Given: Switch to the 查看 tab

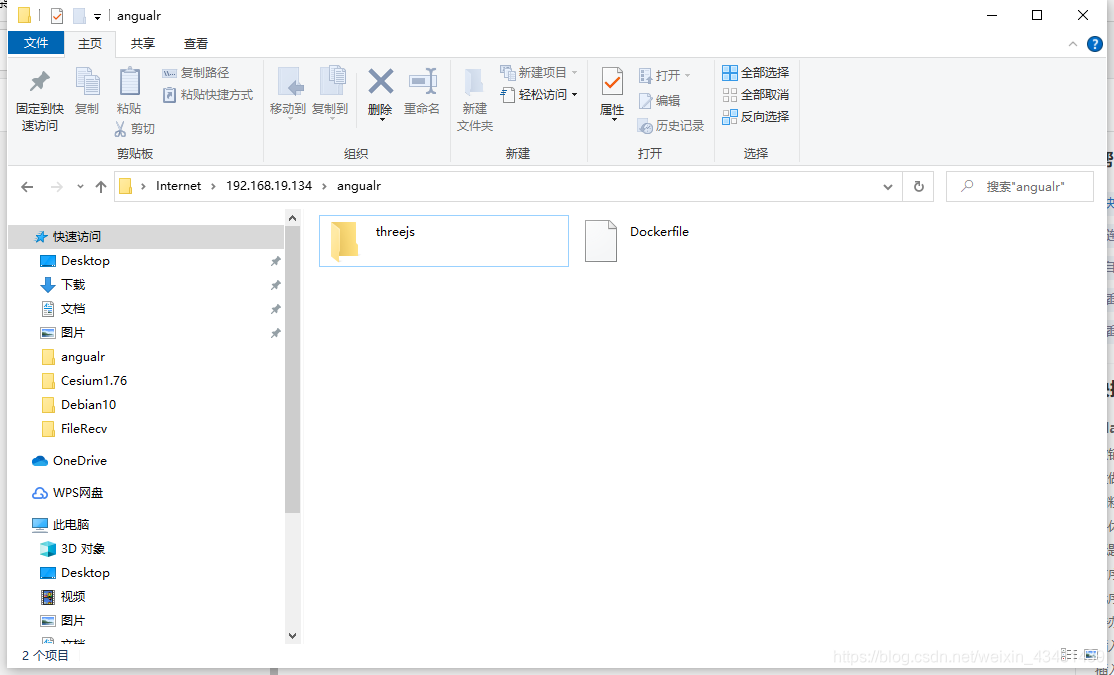Looking at the screenshot, I should 196,43.
